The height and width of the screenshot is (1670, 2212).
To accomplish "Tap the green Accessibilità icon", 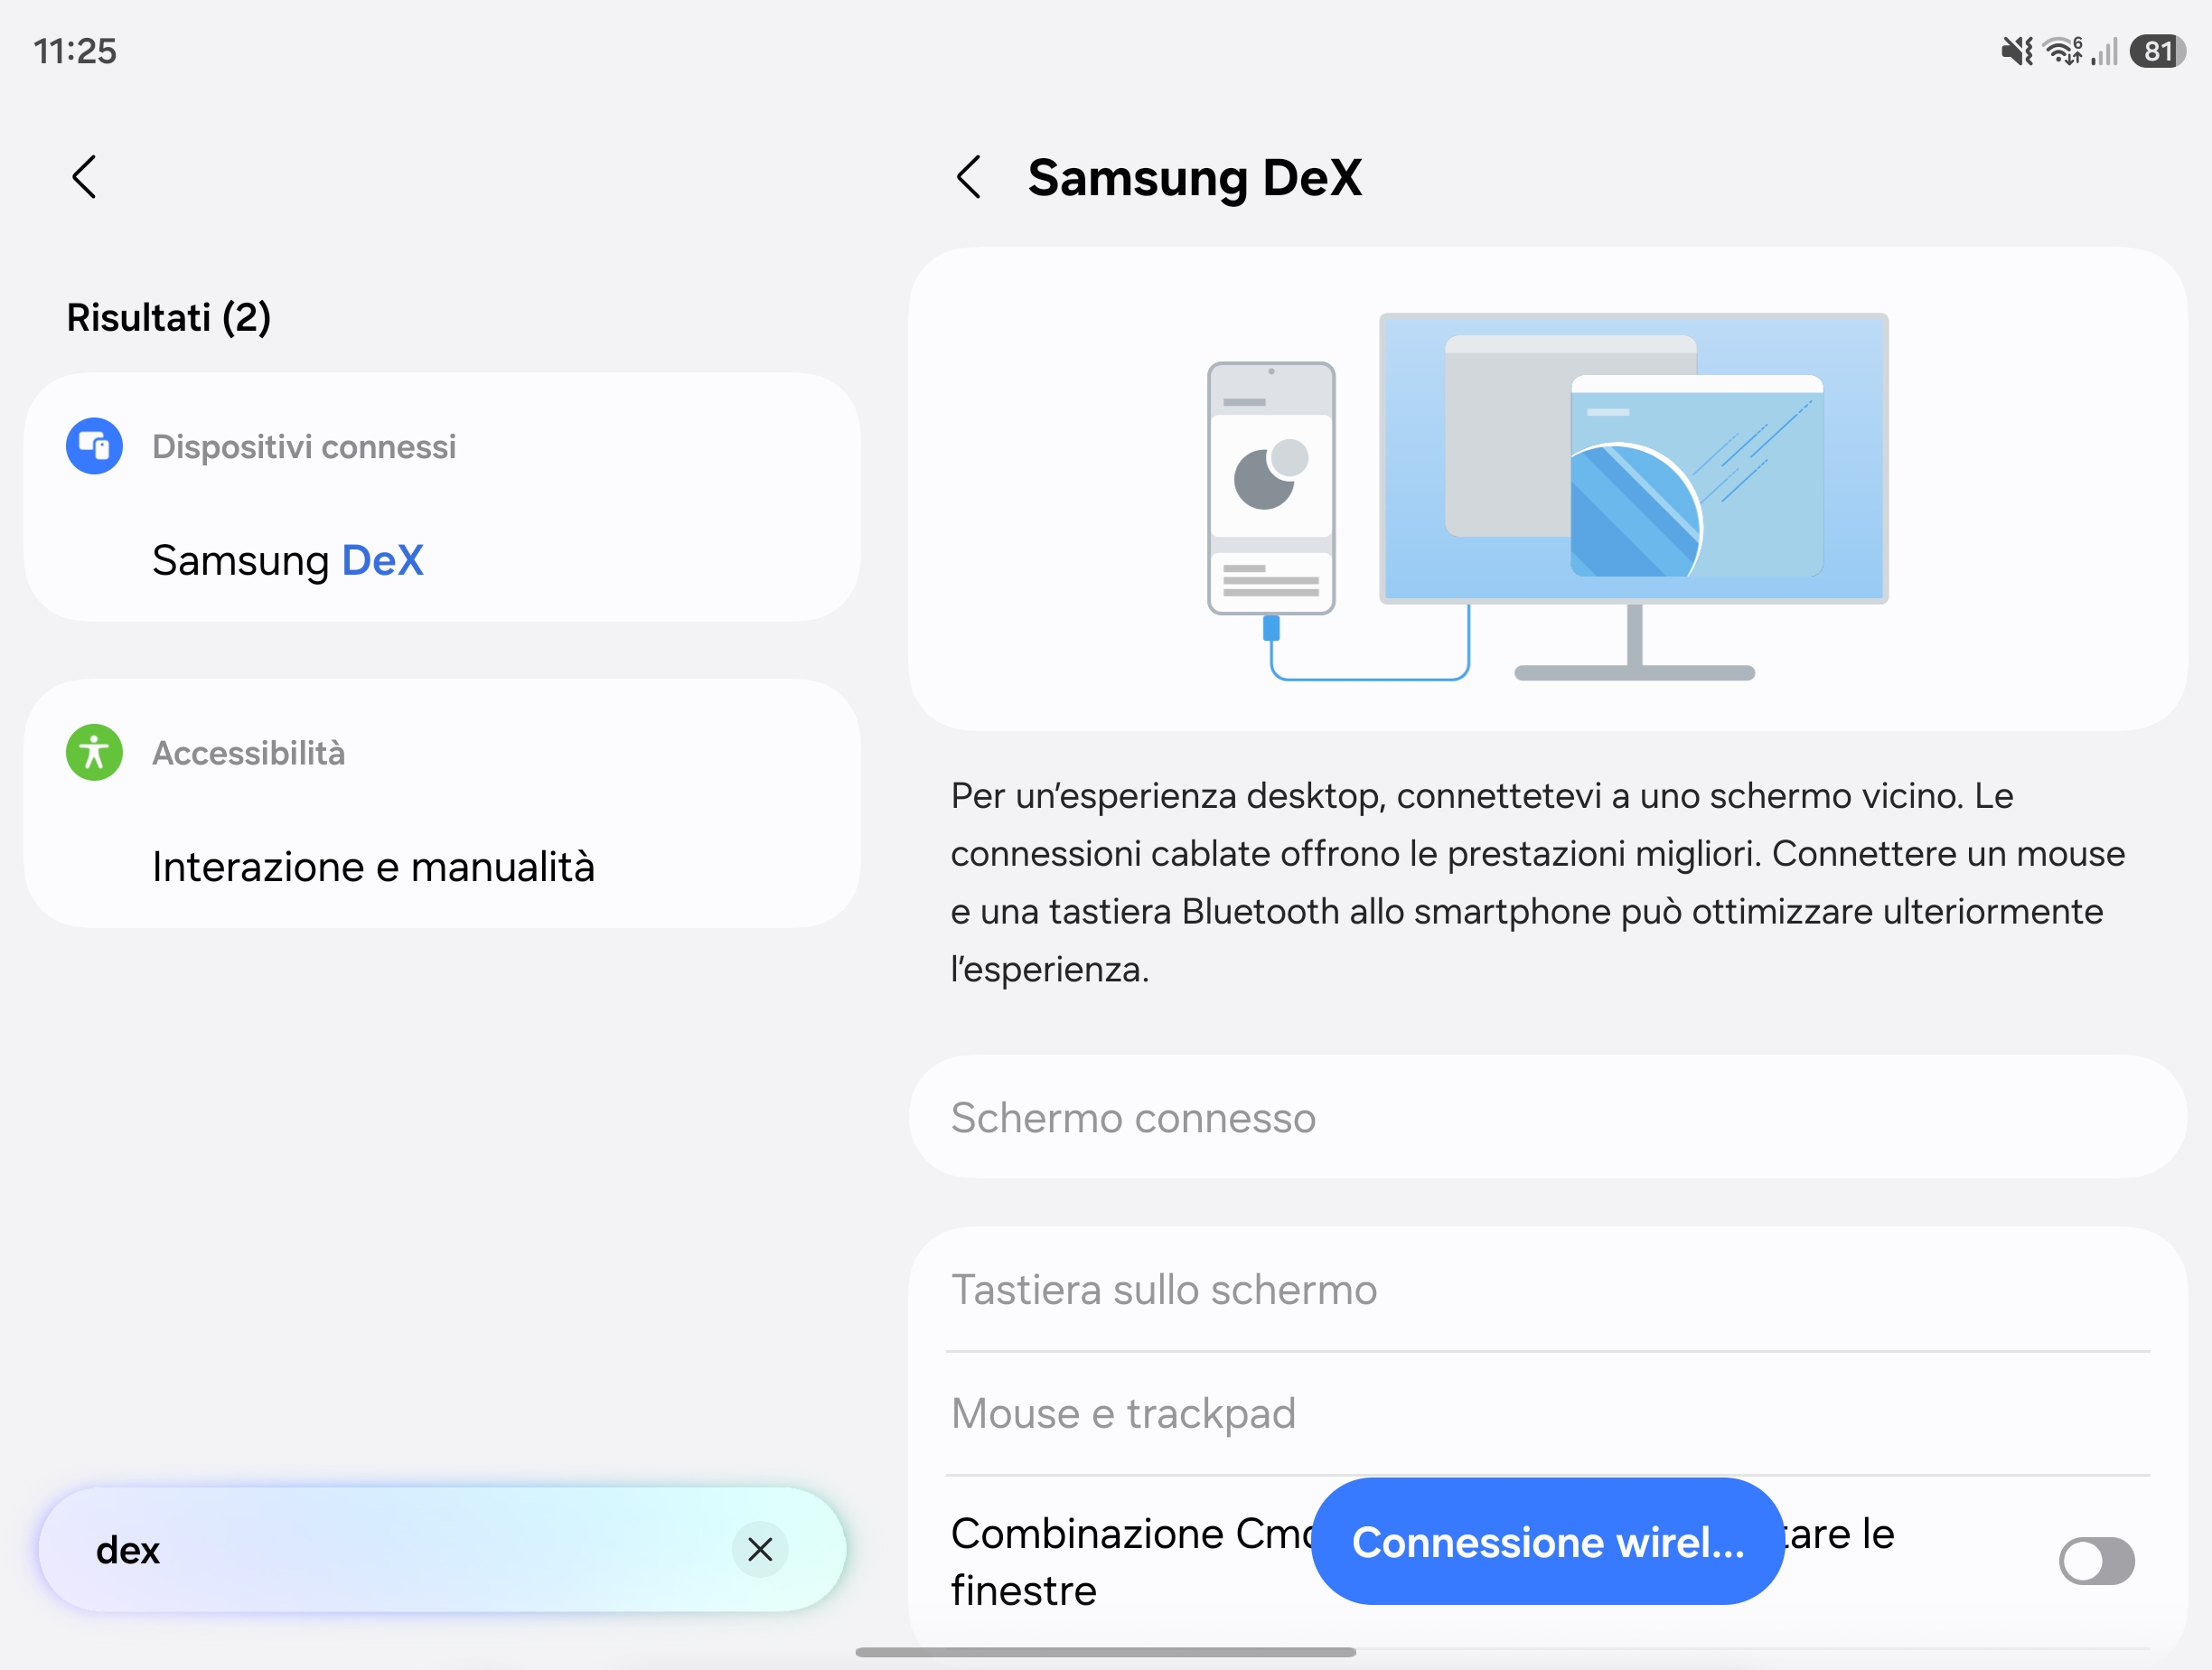I will pos(94,752).
